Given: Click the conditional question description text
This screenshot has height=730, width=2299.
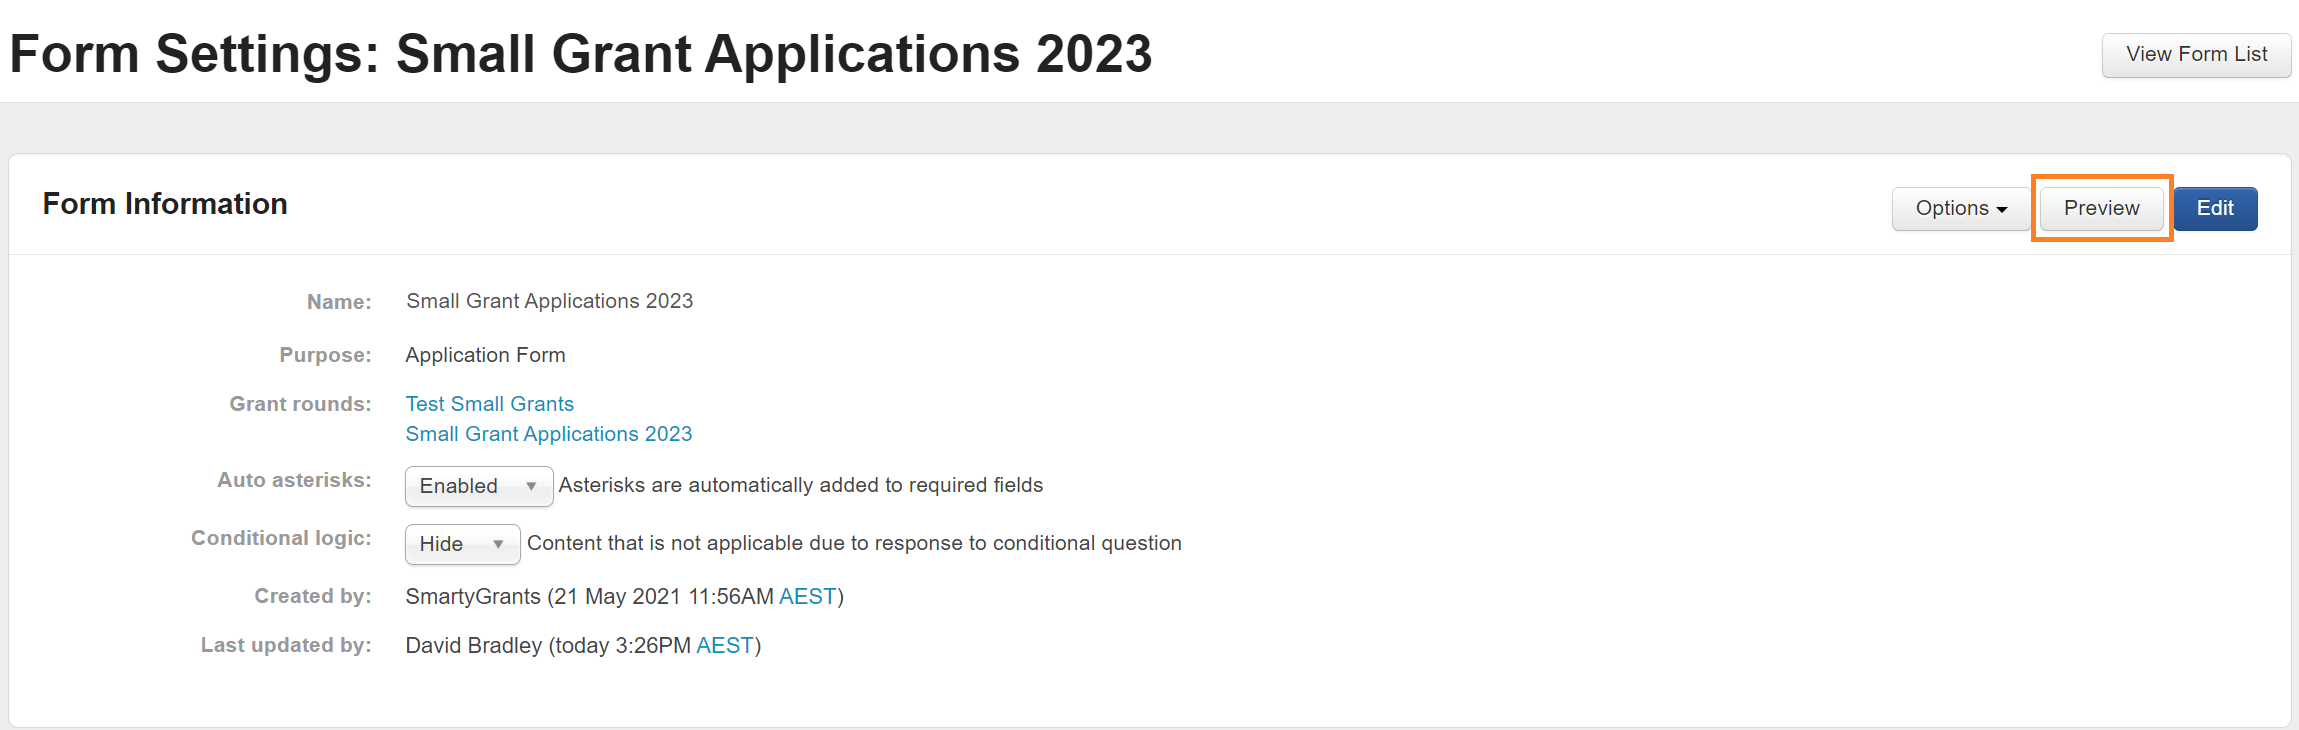Looking at the screenshot, I should 854,543.
